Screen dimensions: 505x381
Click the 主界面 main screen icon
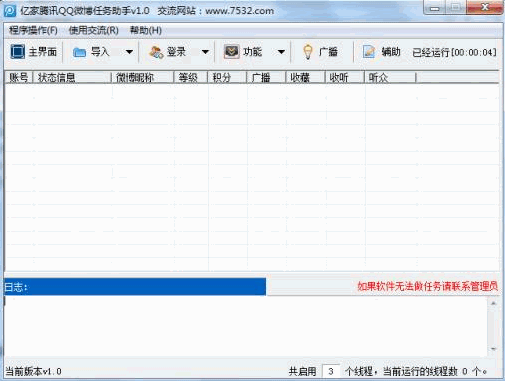[17, 52]
